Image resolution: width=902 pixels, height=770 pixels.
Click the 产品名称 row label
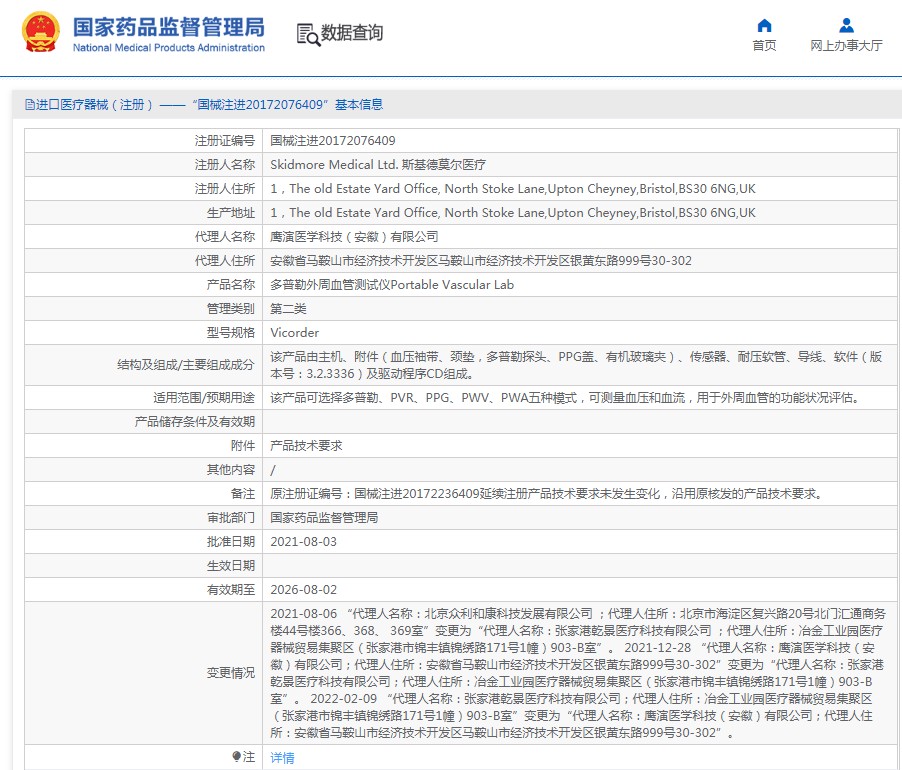pos(231,285)
